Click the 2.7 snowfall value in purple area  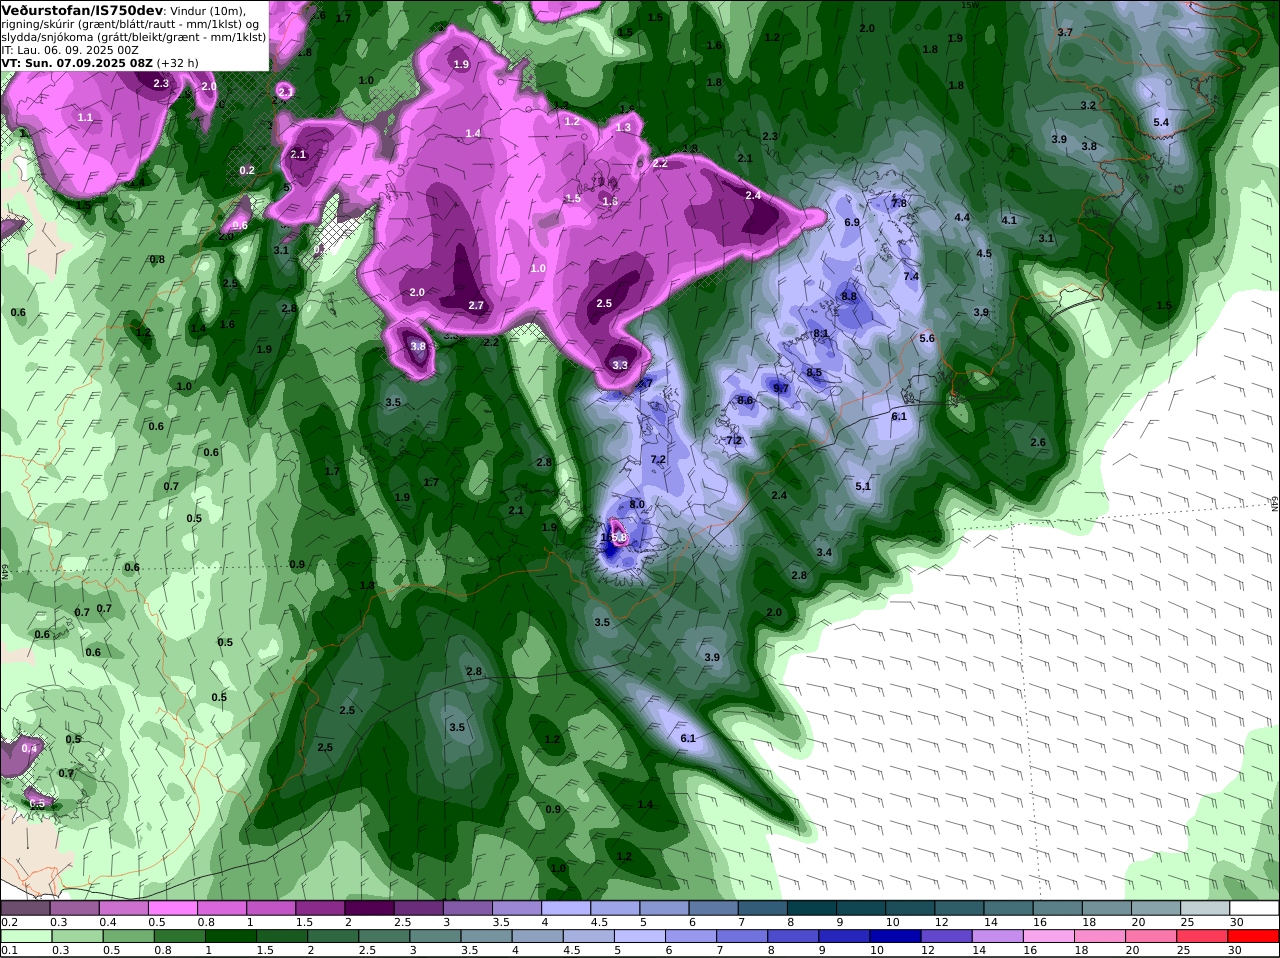pos(476,305)
